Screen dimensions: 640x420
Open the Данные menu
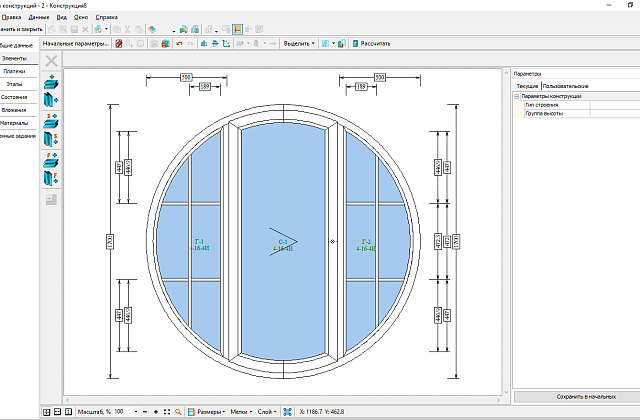(x=39, y=17)
